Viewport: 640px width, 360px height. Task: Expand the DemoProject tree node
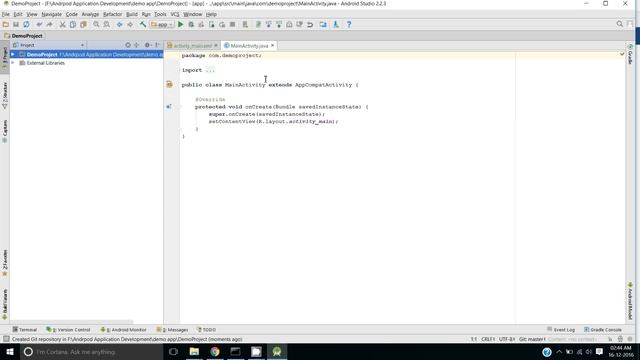click(x=13, y=54)
